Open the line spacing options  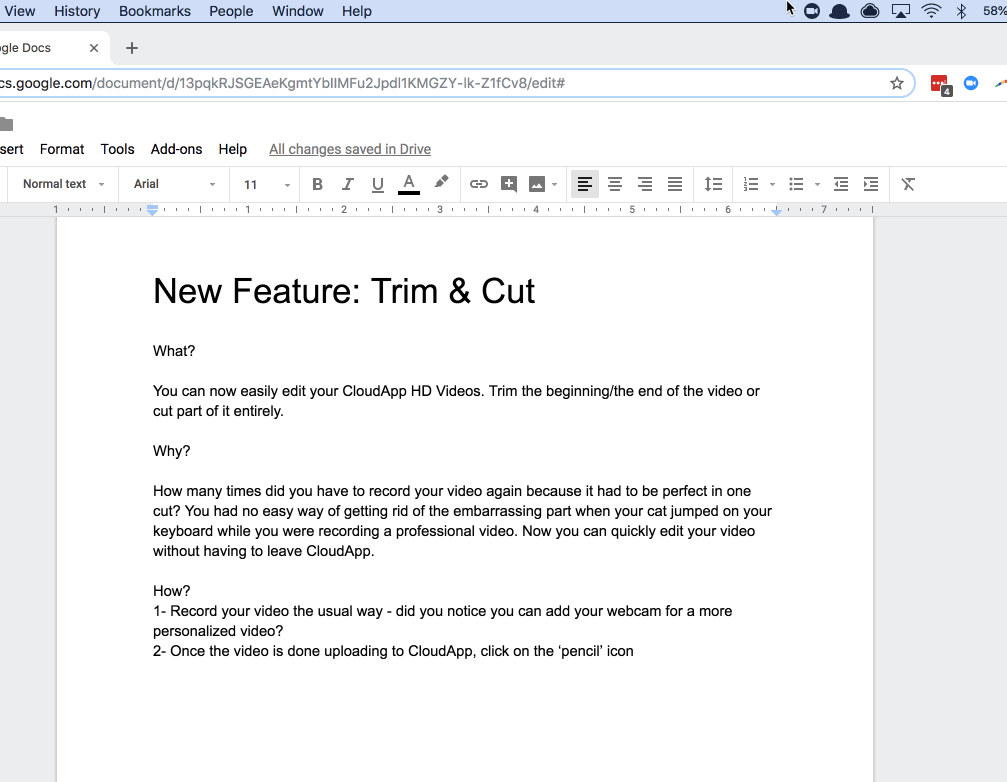(713, 184)
